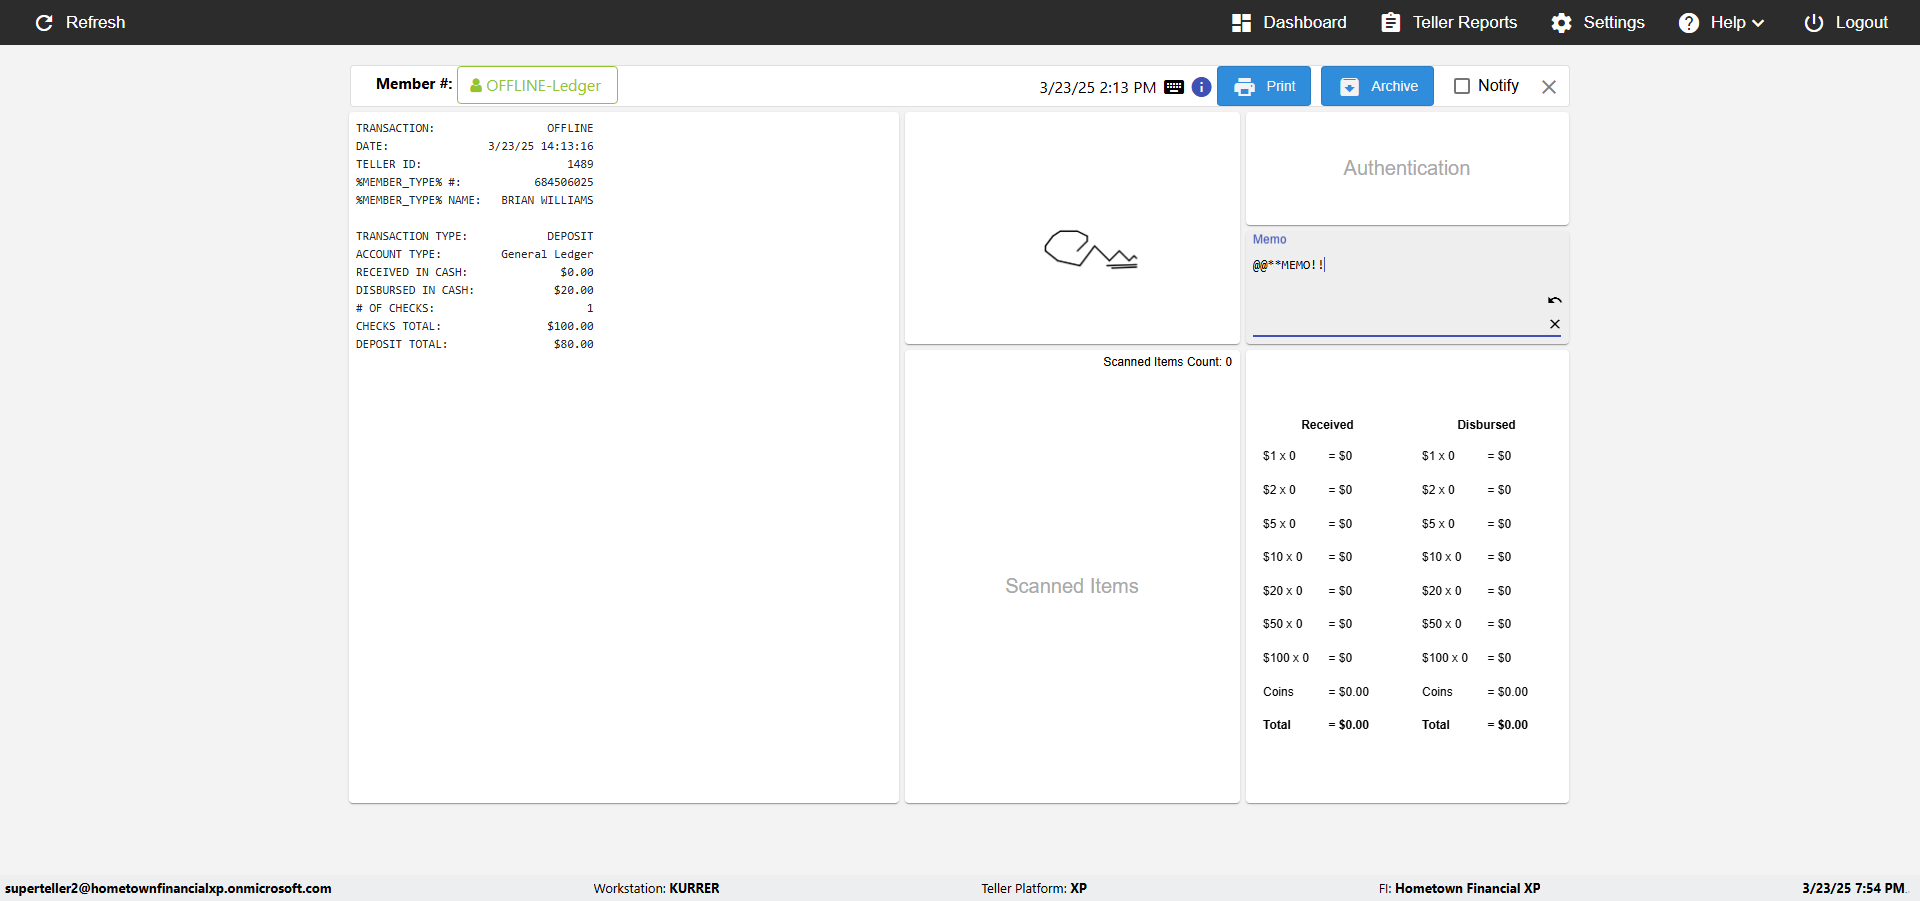
Task: Click the CHECKS TOTAL $100.00 line
Action: (475, 326)
